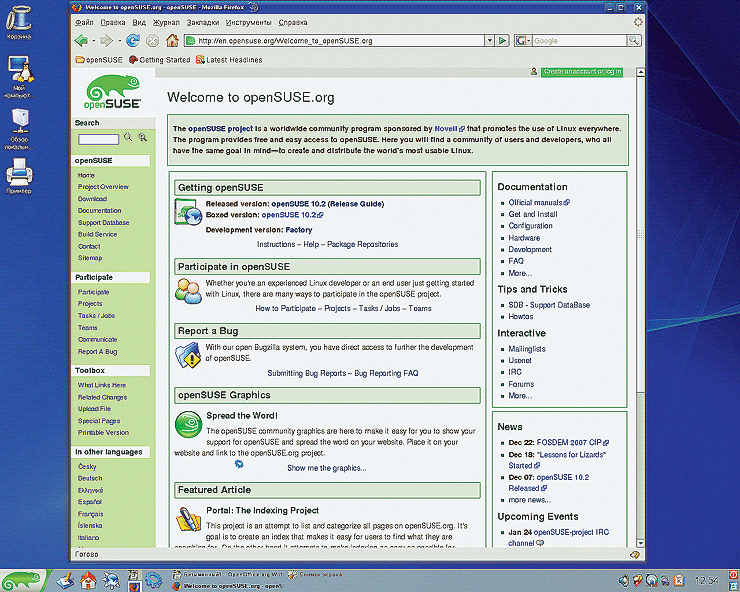The height and width of the screenshot is (592, 740).
Task: Click the search magnifier in Google search box
Action: [x=633, y=41]
